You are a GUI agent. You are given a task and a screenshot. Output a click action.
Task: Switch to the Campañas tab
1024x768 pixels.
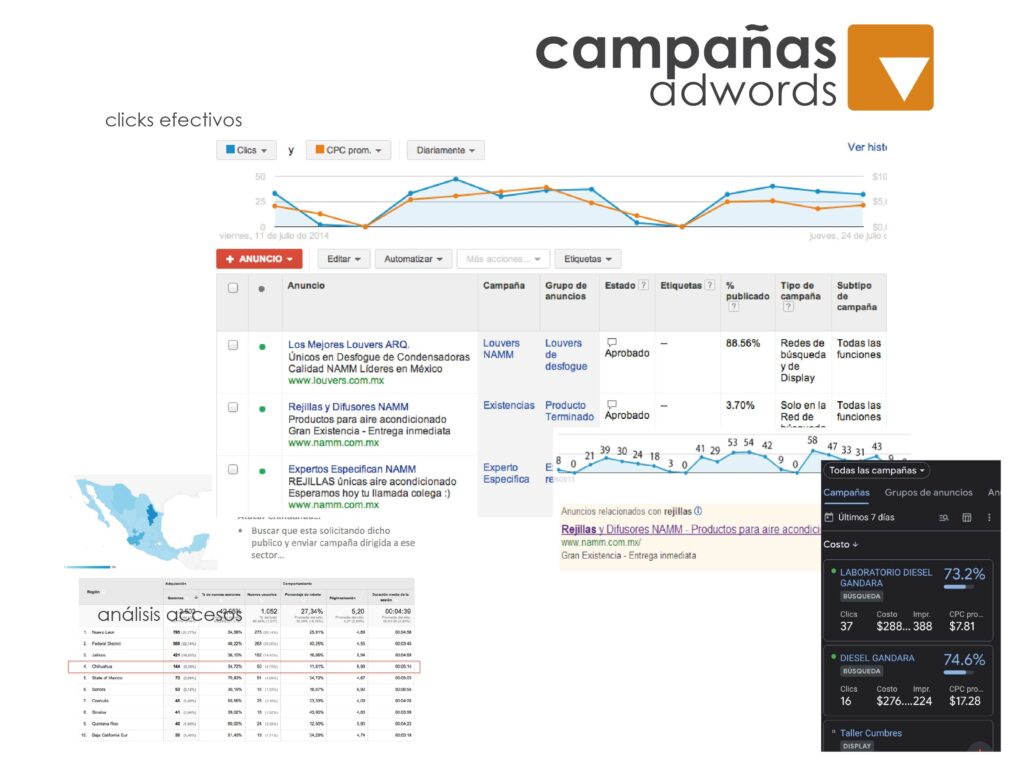click(846, 492)
